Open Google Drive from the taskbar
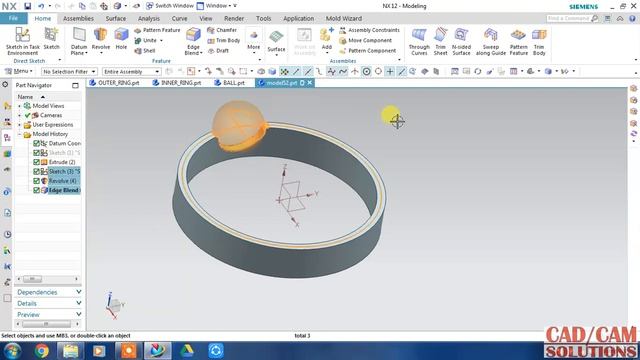The image size is (640, 360). [187, 351]
